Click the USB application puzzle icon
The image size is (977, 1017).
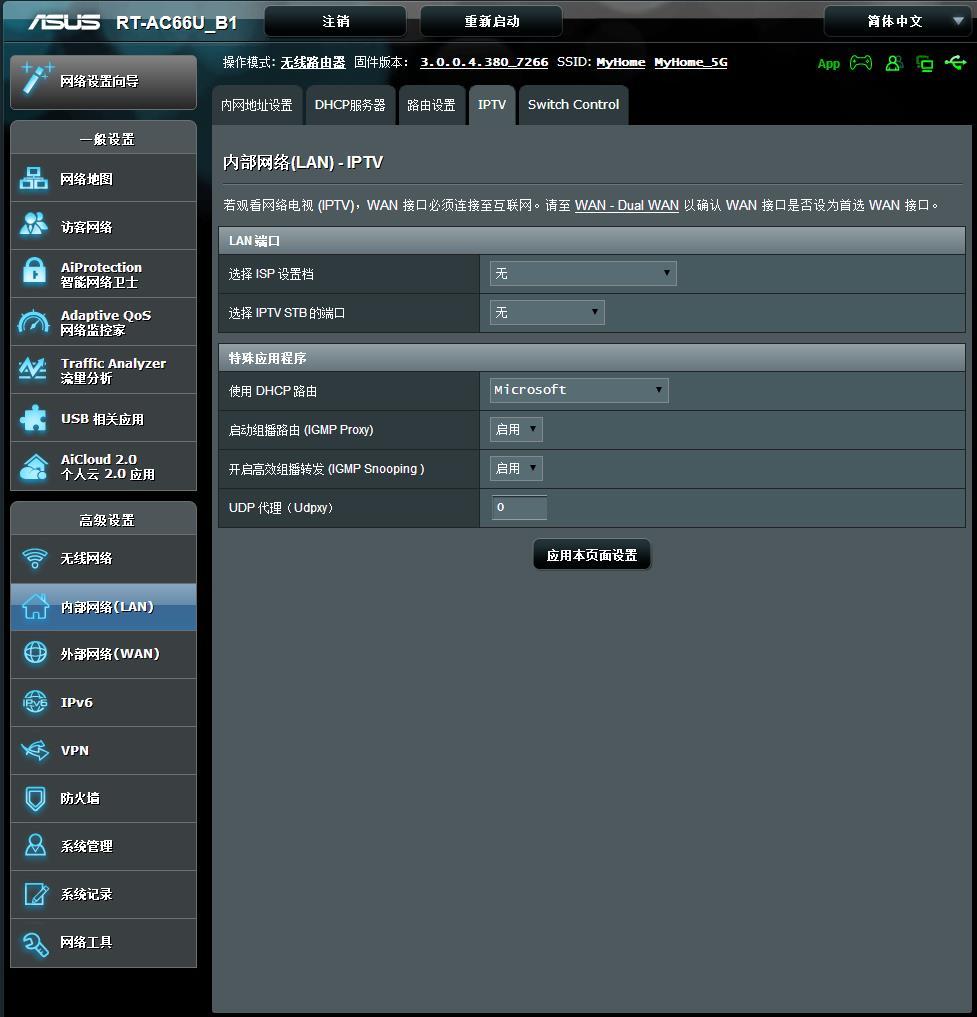point(34,419)
